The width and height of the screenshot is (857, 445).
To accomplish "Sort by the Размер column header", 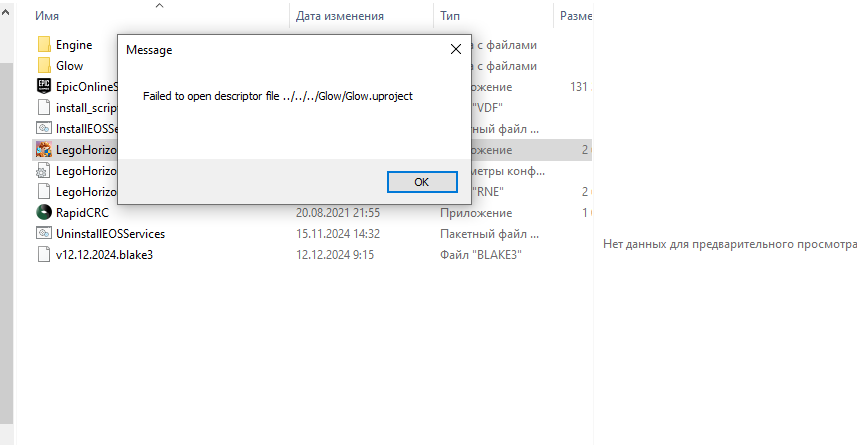I will tap(576, 16).
